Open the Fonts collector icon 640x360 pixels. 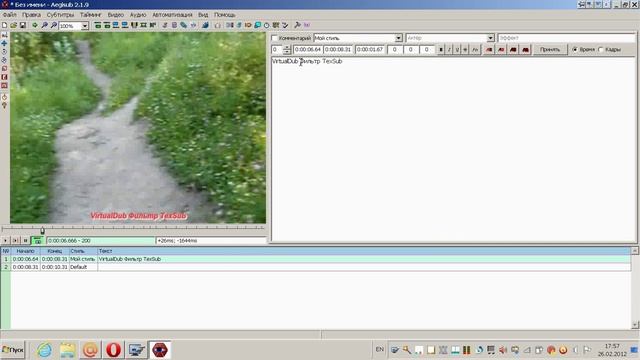[x=193, y=25]
